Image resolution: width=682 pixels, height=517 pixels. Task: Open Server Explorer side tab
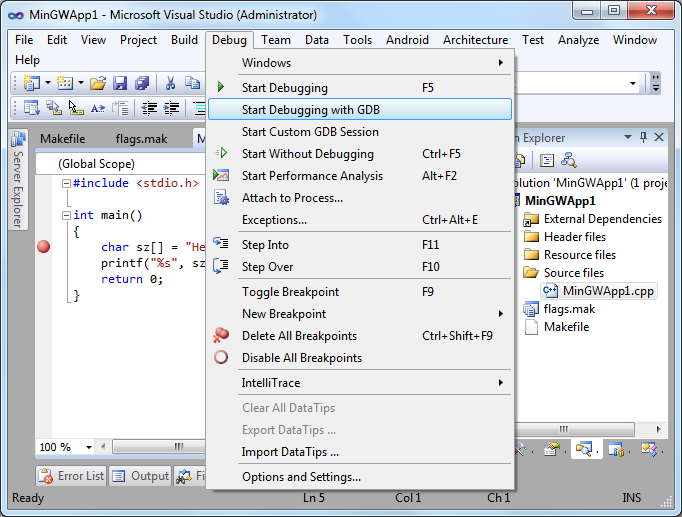(18, 179)
